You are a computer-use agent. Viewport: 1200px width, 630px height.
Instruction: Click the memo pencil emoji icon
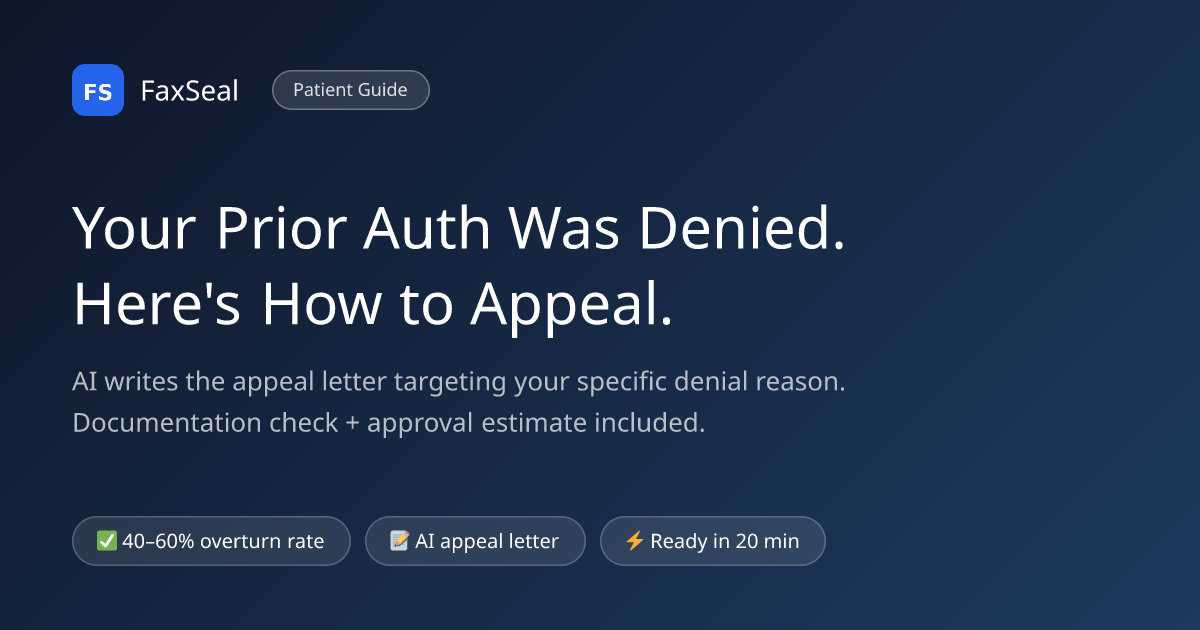(x=400, y=541)
